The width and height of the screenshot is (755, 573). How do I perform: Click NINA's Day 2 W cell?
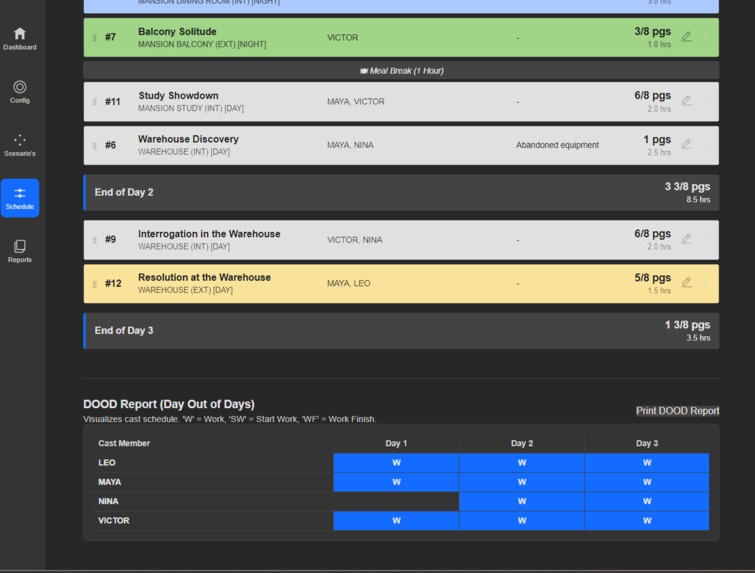(521, 501)
